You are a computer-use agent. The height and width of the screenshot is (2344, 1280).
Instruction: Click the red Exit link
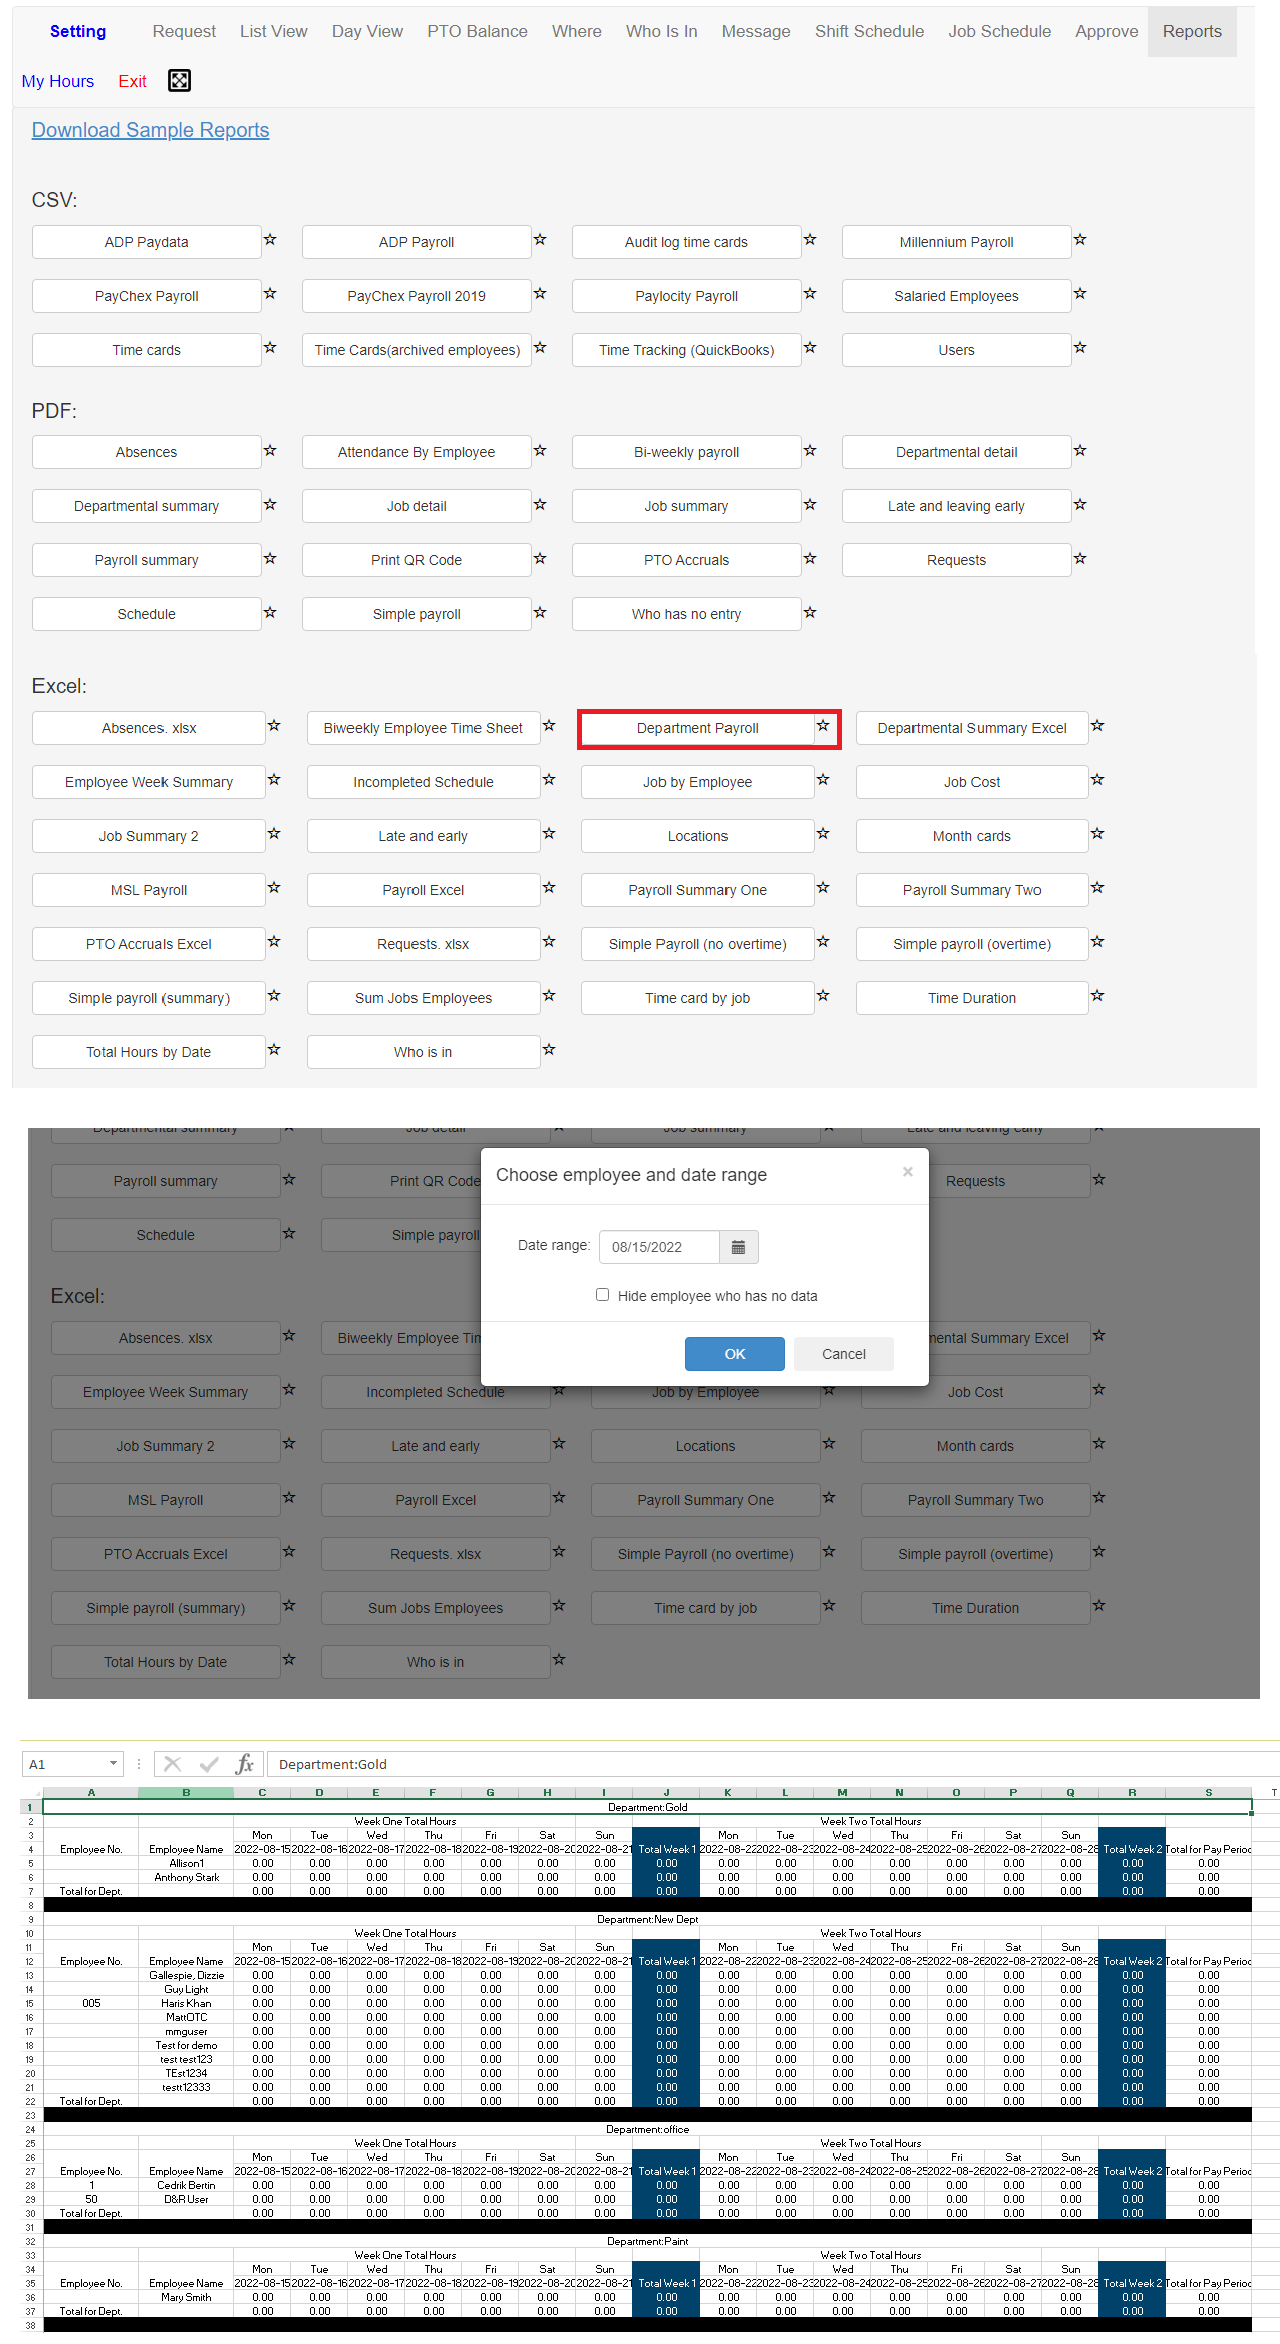(132, 81)
